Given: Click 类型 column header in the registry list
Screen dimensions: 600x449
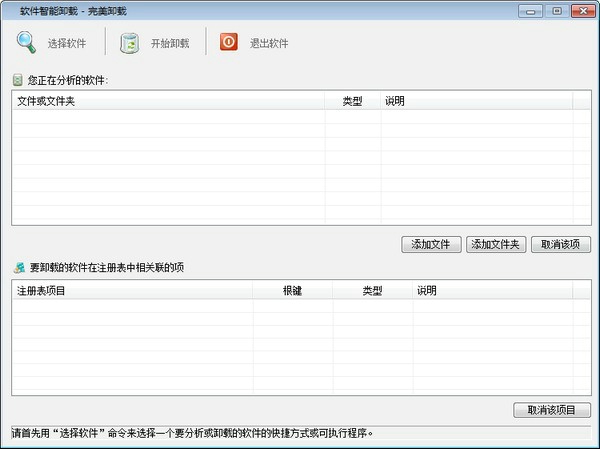Looking at the screenshot, I should (372, 291).
